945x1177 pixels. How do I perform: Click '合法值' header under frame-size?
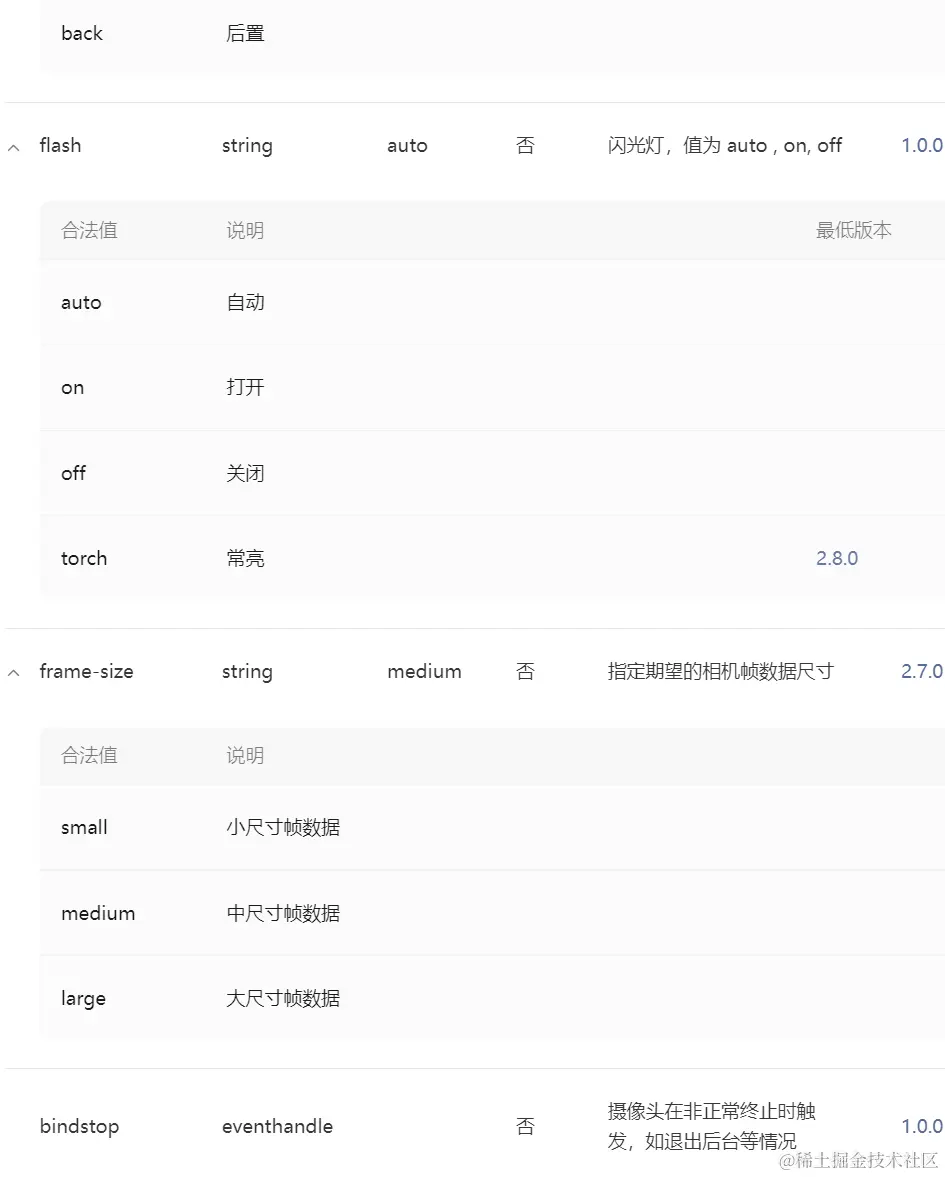(89, 755)
